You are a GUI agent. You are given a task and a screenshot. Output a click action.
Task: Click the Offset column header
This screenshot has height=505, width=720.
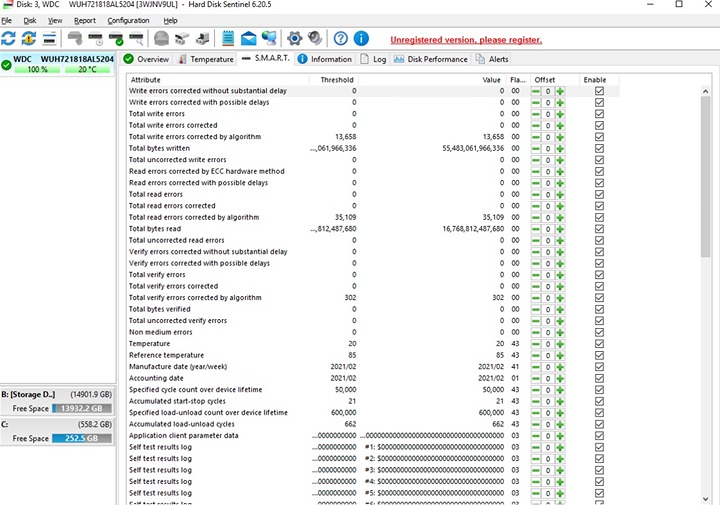[x=554, y=80]
